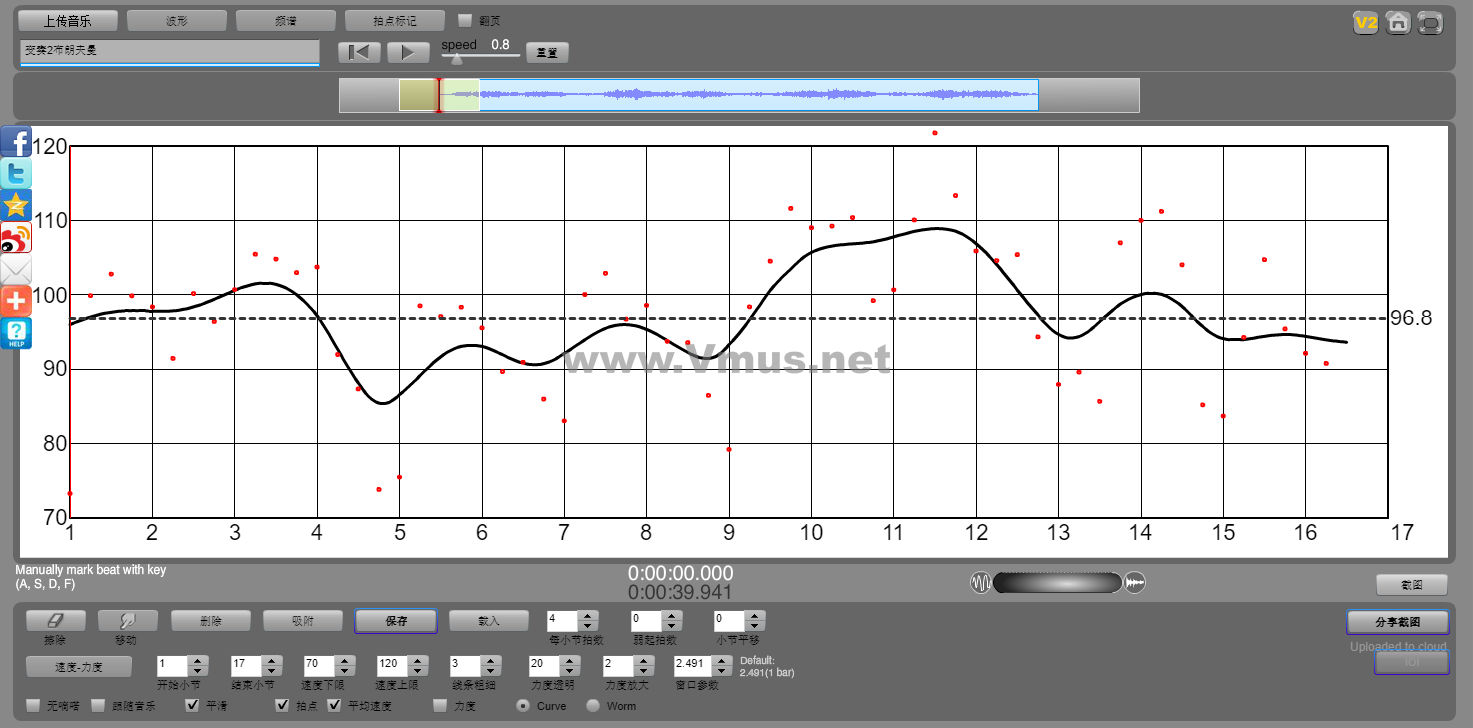Viewport: 1473px width, 728px height.
Task: Share via the Twitter sidebar icon
Action: pyautogui.click(x=16, y=173)
